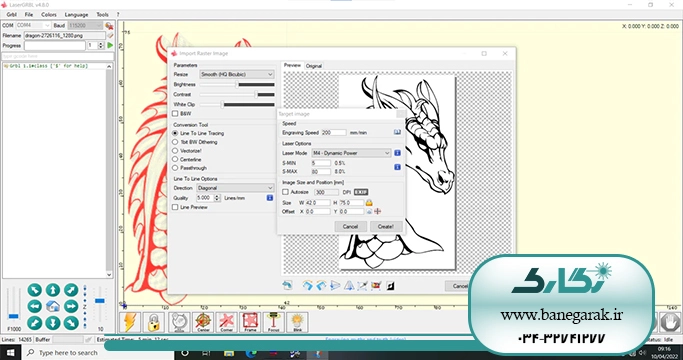The width and height of the screenshot is (683, 360).
Task: Click Cancel in Target image dialog
Action: [x=350, y=227]
